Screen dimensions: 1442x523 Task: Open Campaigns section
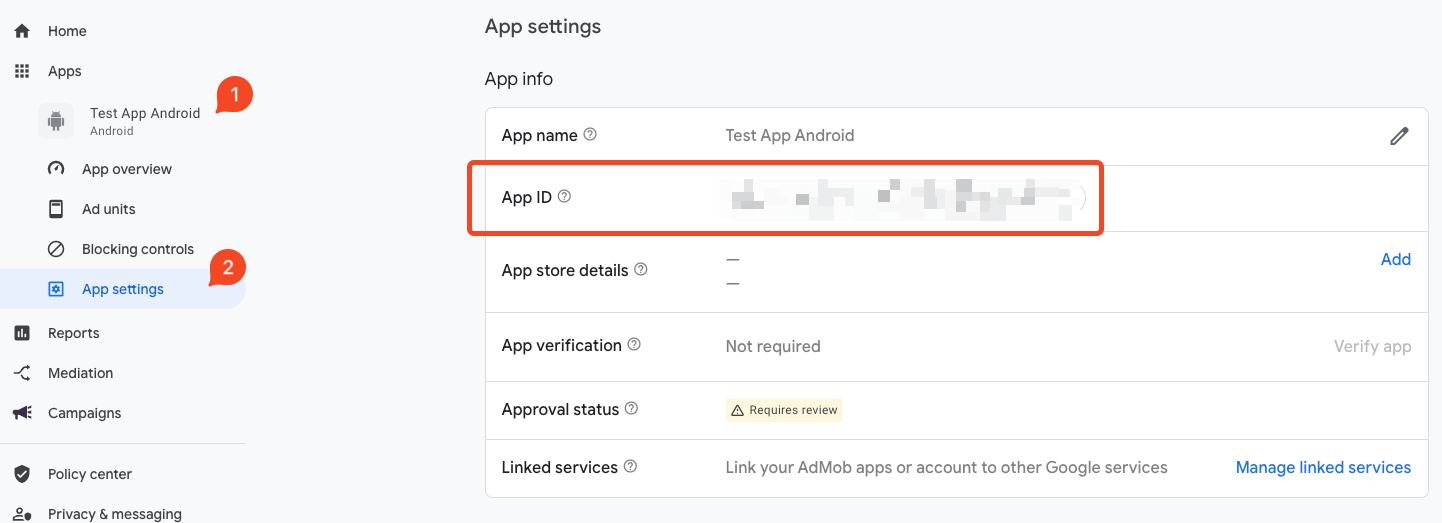click(x=84, y=413)
